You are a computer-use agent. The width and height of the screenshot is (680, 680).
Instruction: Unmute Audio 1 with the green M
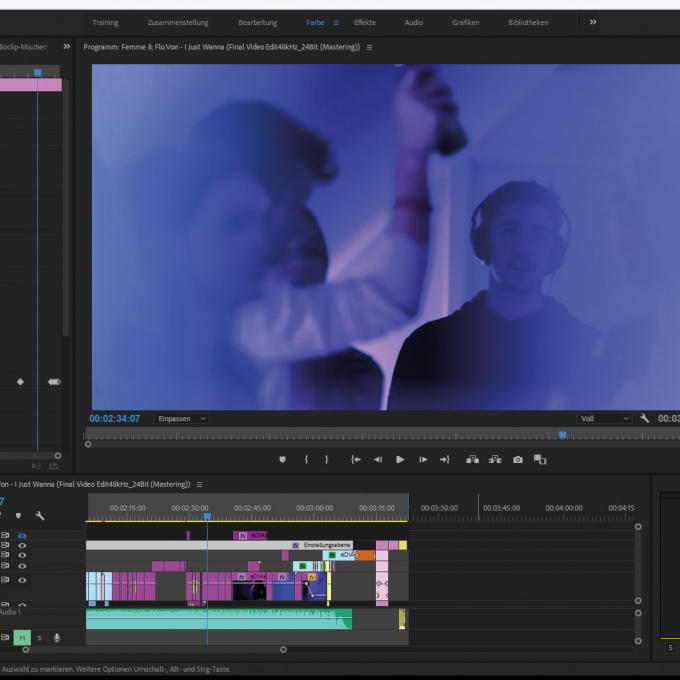[x=22, y=638]
